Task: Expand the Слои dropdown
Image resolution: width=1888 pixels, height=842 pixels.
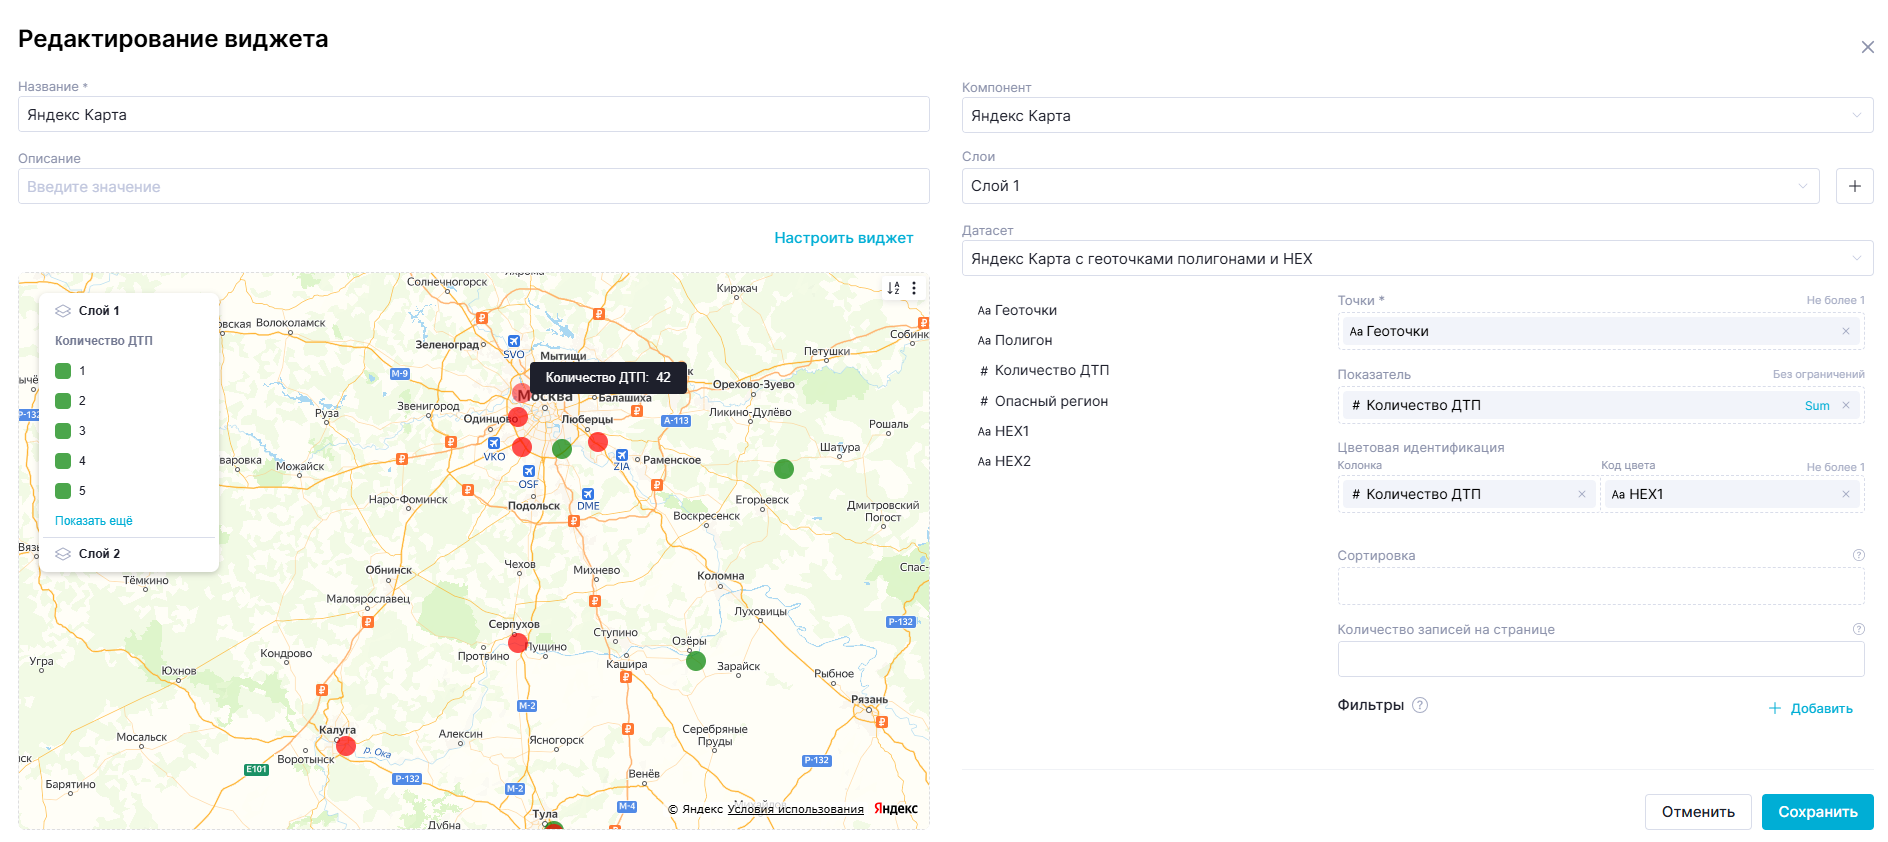Action: pyautogui.click(x=1390, y=186)
